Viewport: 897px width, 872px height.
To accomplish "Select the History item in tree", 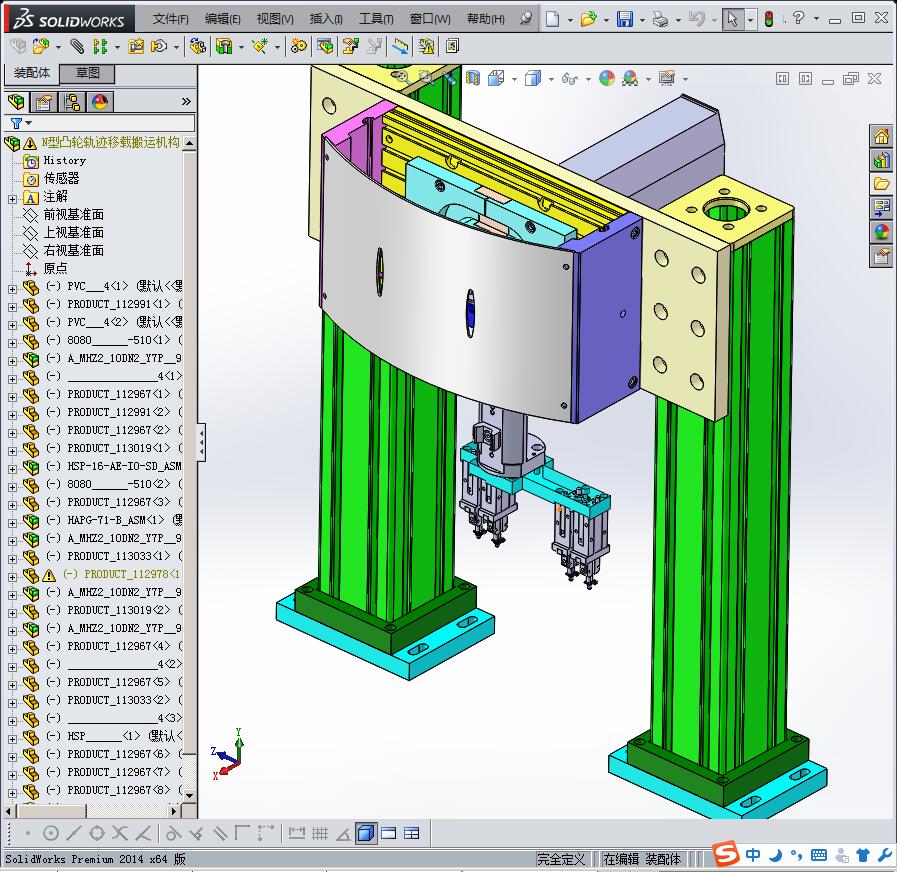I will [65, 161].
